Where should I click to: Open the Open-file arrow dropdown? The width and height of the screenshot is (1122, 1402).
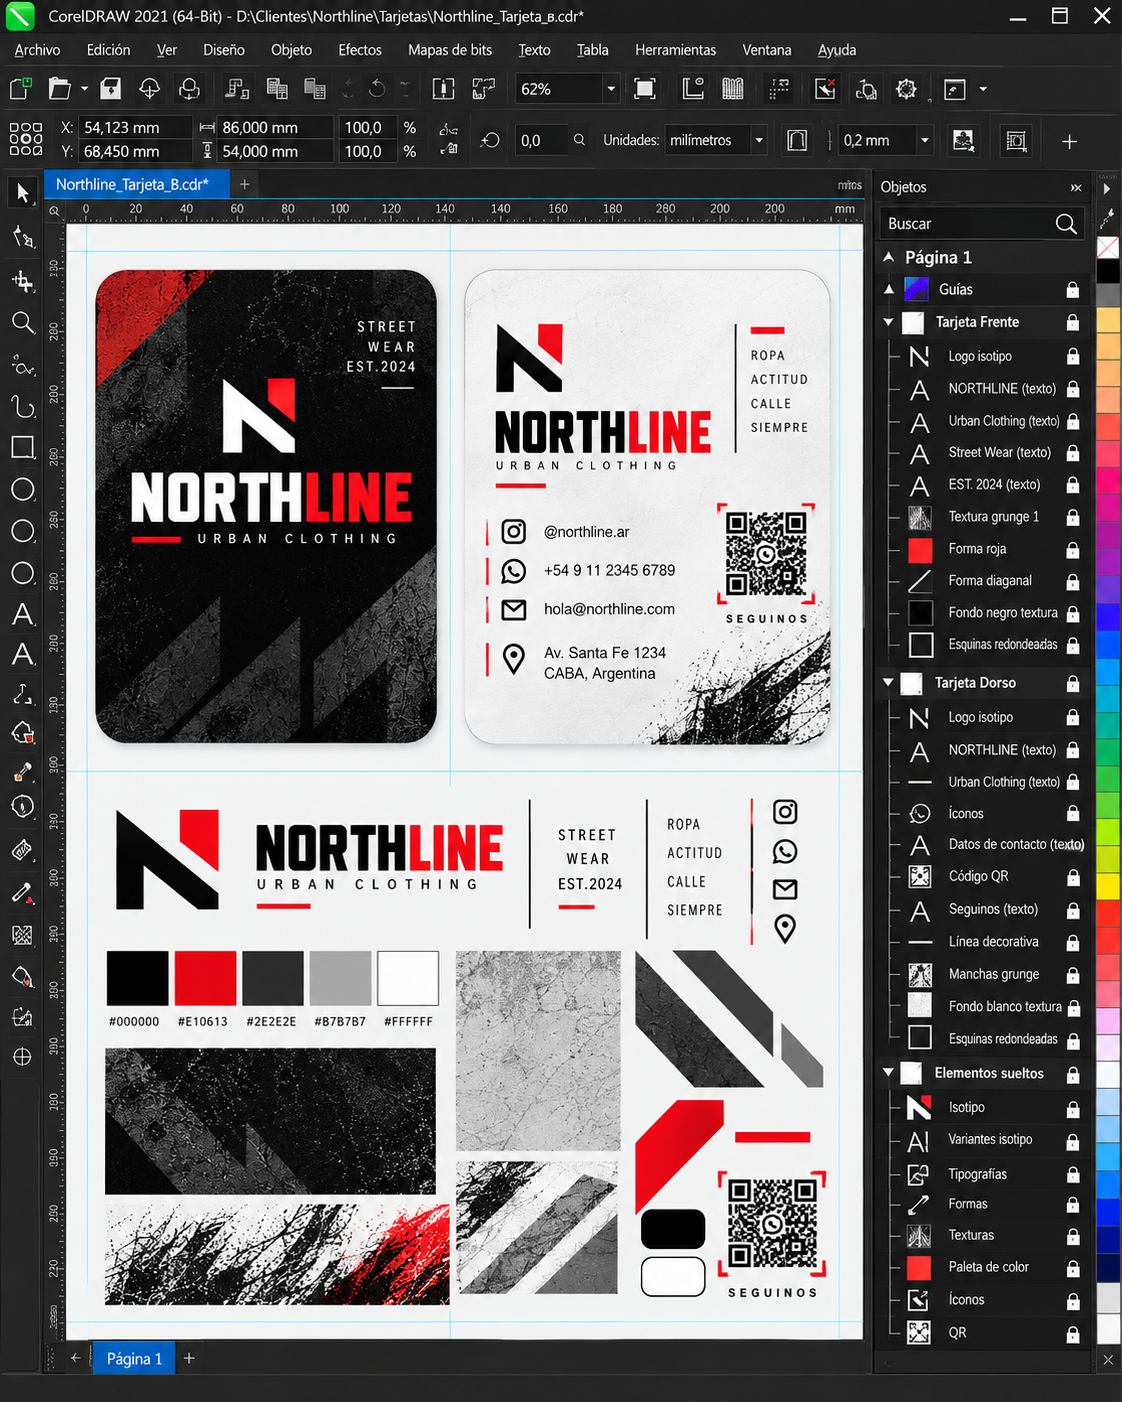click(x=84, y=89)
